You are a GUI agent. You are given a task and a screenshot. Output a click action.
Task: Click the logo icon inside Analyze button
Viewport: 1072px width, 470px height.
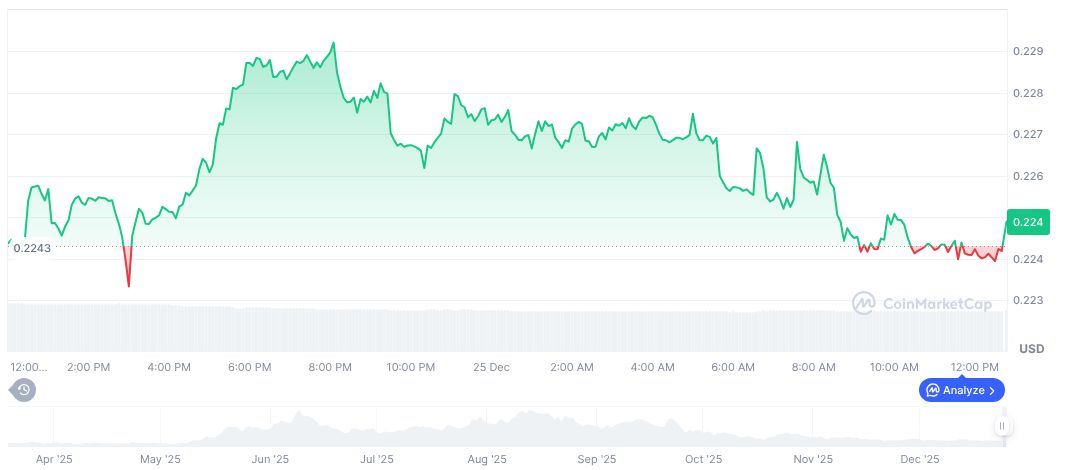(933, 390)
